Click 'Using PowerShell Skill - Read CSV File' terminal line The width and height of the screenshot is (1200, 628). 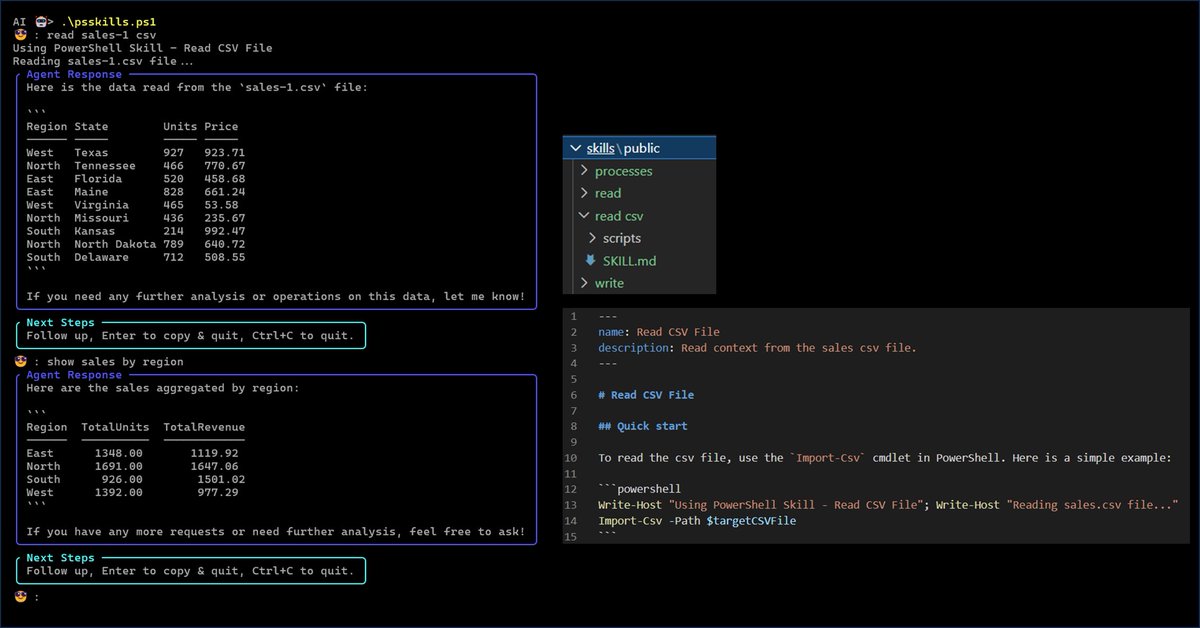pyautogui.click(x=143, y=48)
